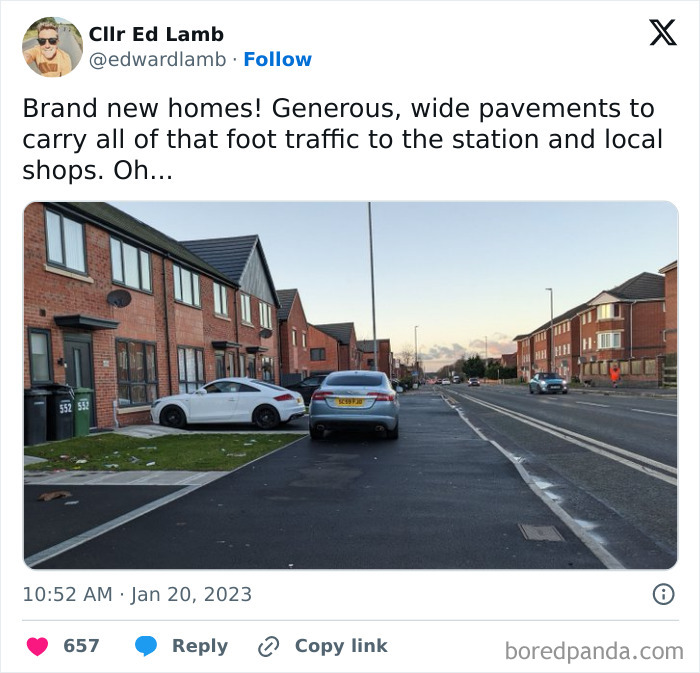Follow @edwardlamb

coord(277,59)
